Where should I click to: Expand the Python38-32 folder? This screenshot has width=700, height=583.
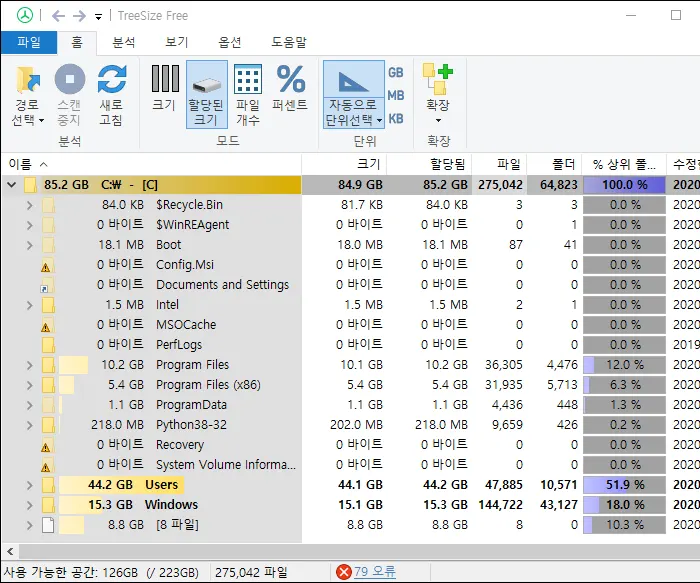[29, 425]
